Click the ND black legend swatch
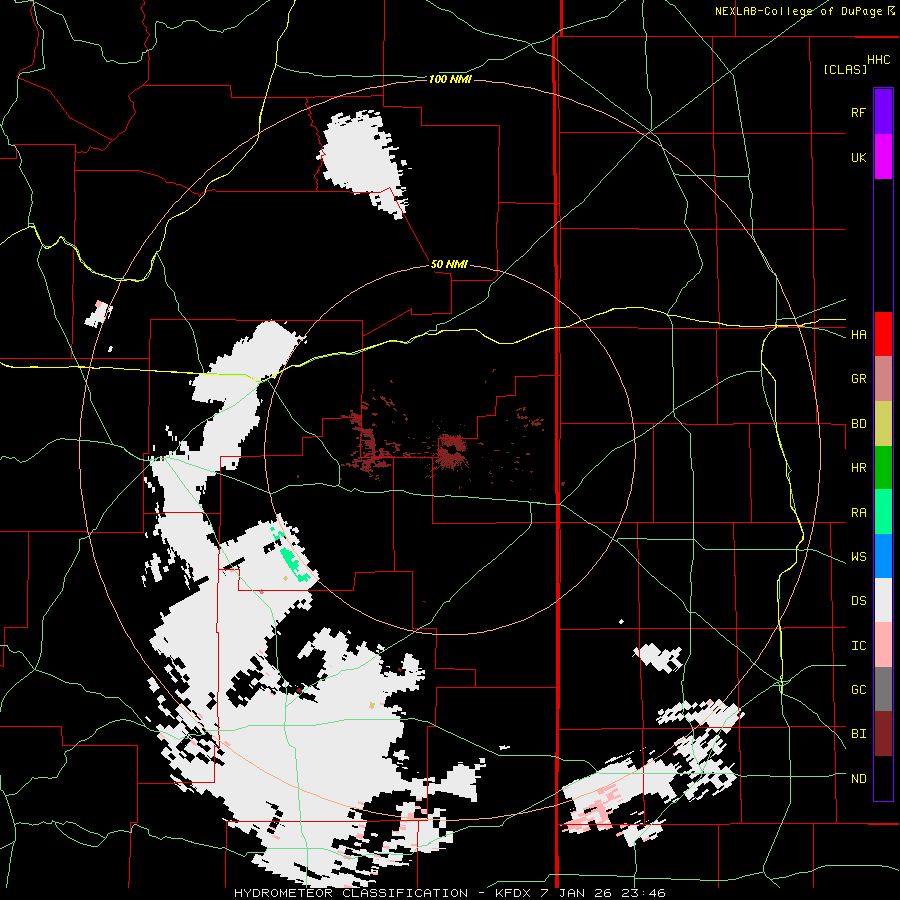 click(x=883, y=778)
